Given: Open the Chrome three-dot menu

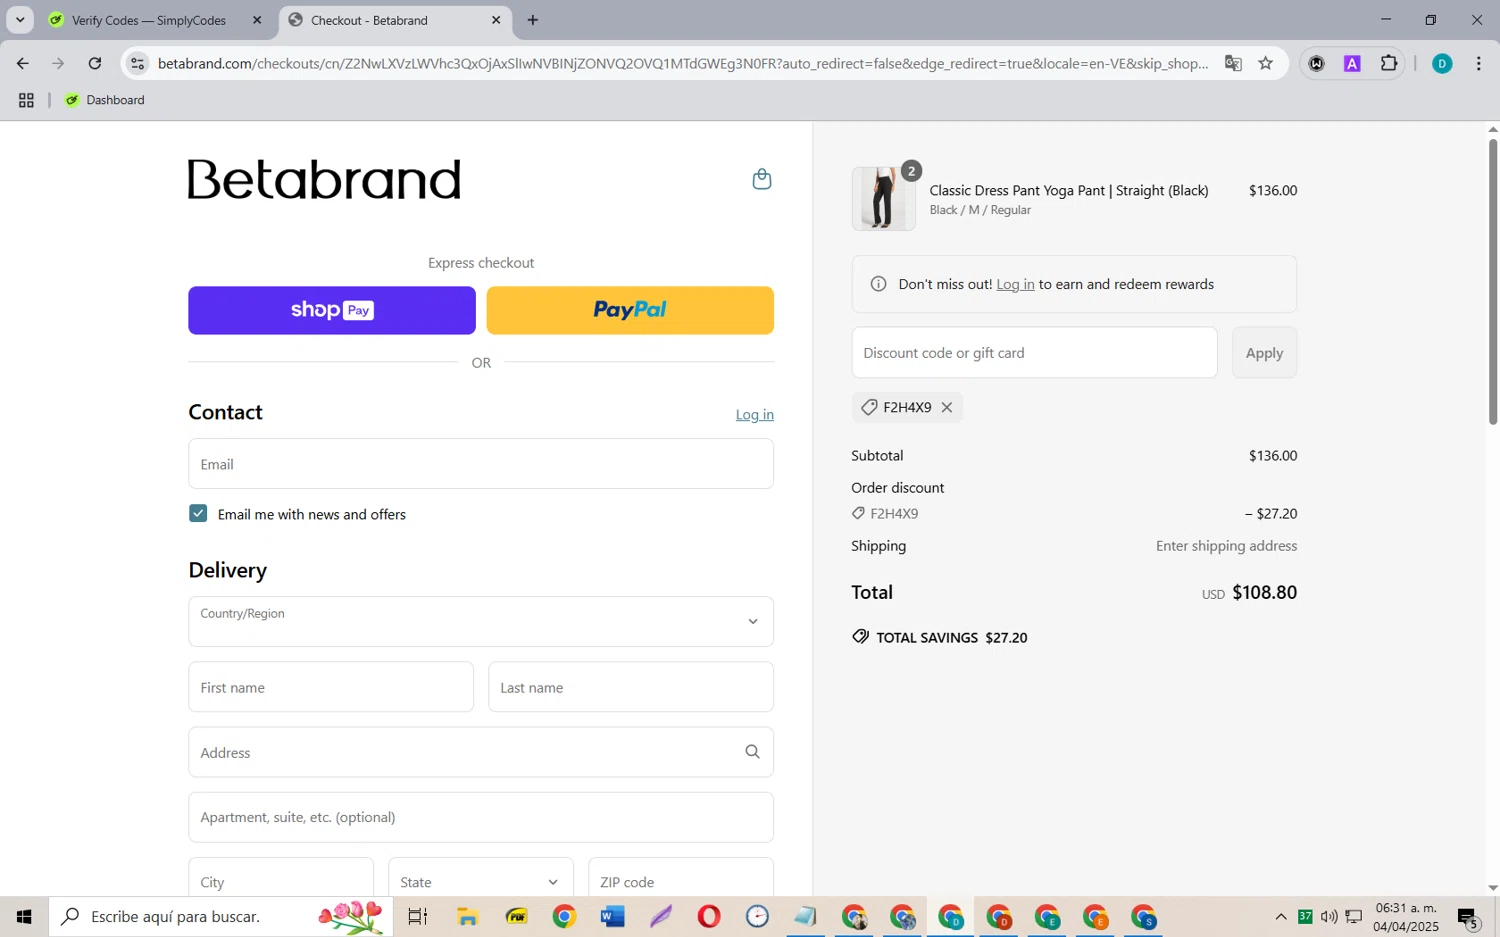Looking at the screenshot, I should coord(1479,63).
